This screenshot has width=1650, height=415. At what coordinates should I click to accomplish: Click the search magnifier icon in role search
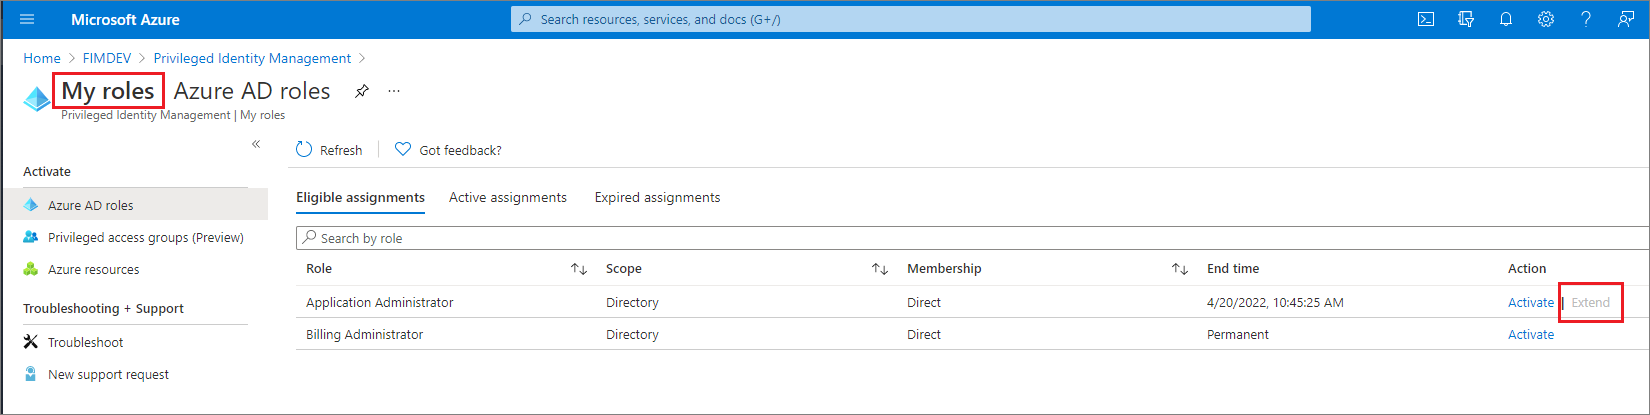(x=310, y=238)
